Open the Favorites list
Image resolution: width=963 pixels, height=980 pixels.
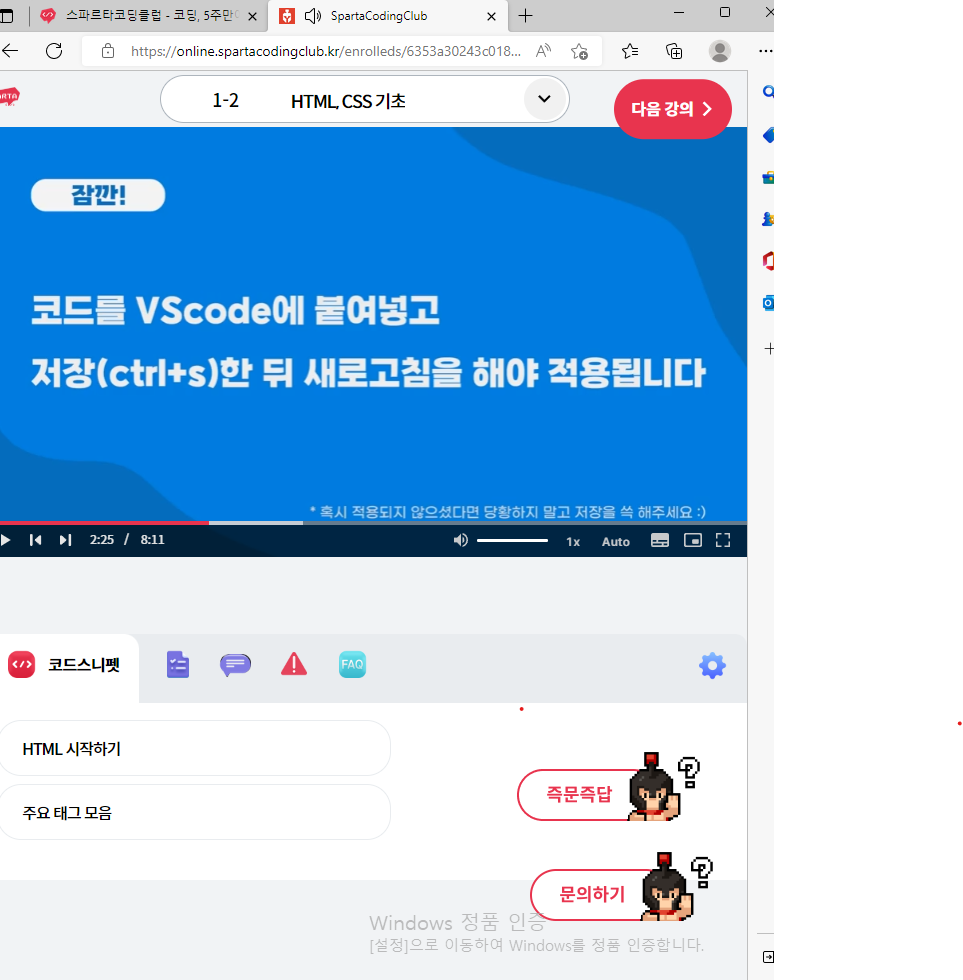(x=630, y=51)
